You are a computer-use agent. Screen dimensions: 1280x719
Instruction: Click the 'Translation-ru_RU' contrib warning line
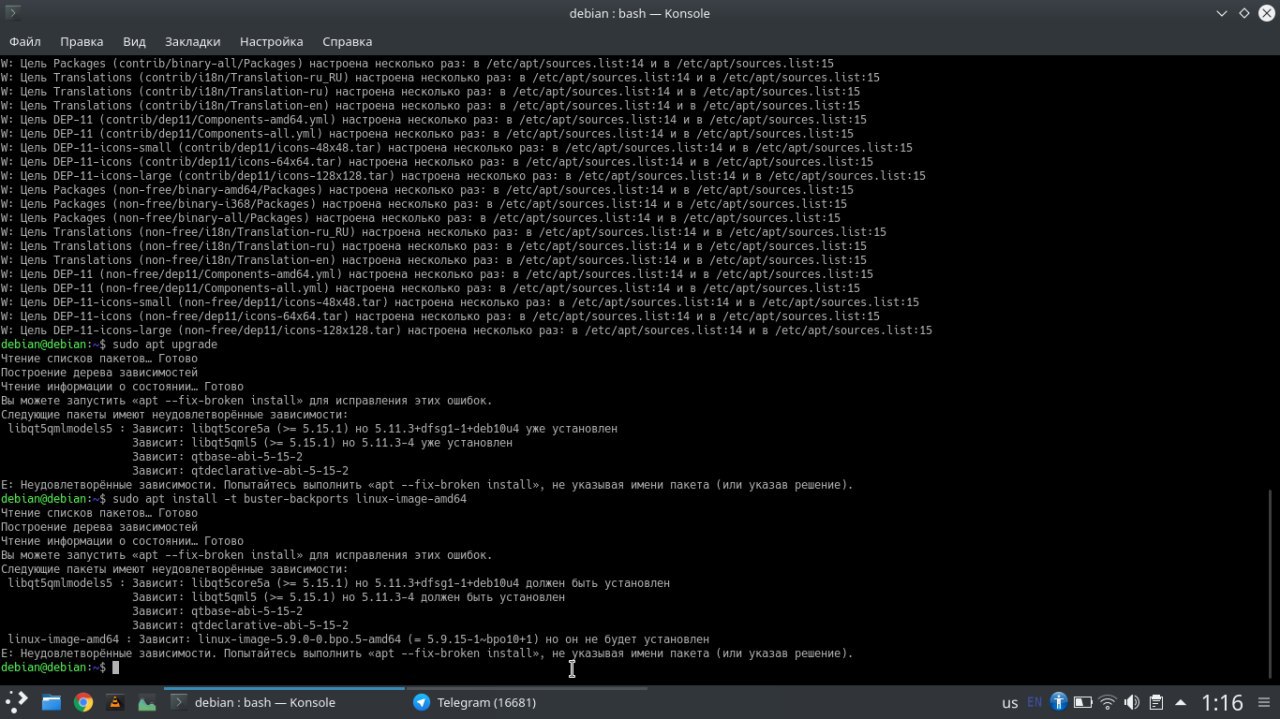[440, 77]
